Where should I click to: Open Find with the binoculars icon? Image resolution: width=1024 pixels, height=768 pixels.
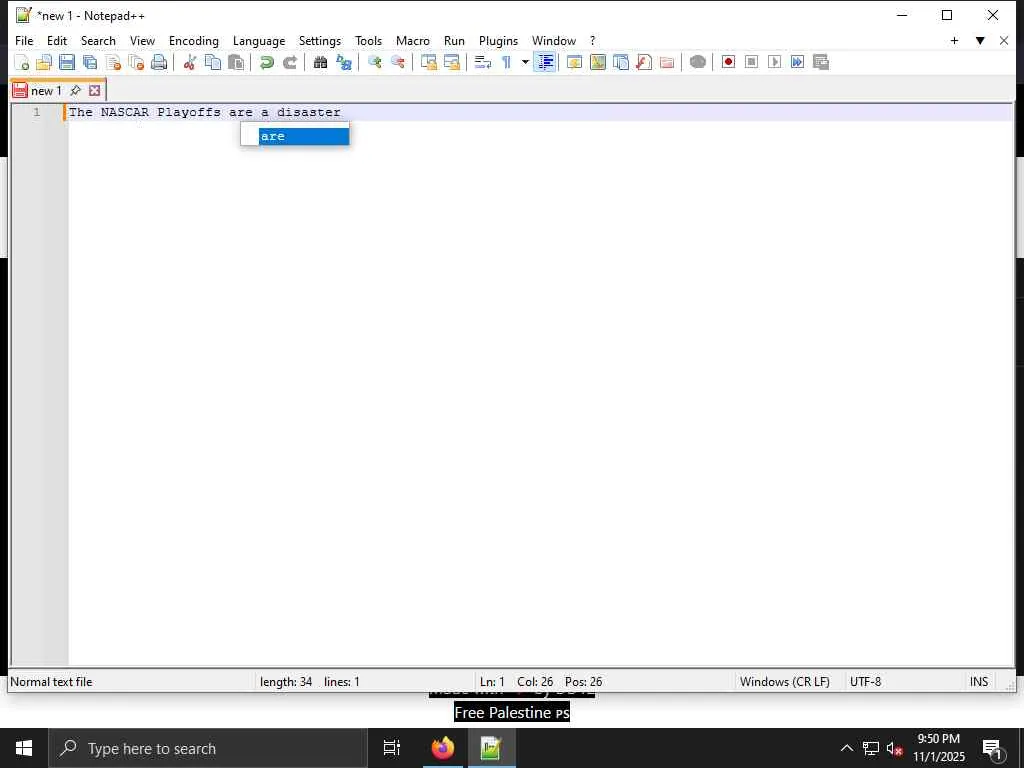pyautogui.click(x=320, y=62)
